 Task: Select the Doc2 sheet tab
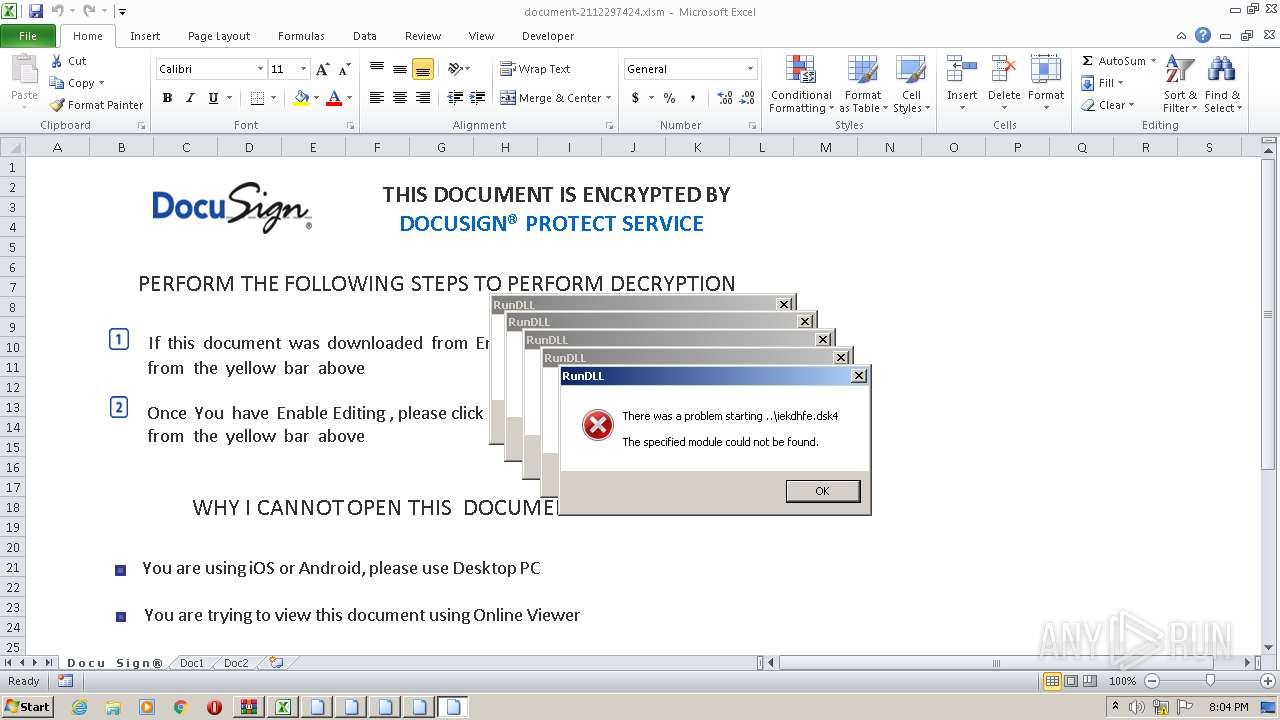[236, 663]
